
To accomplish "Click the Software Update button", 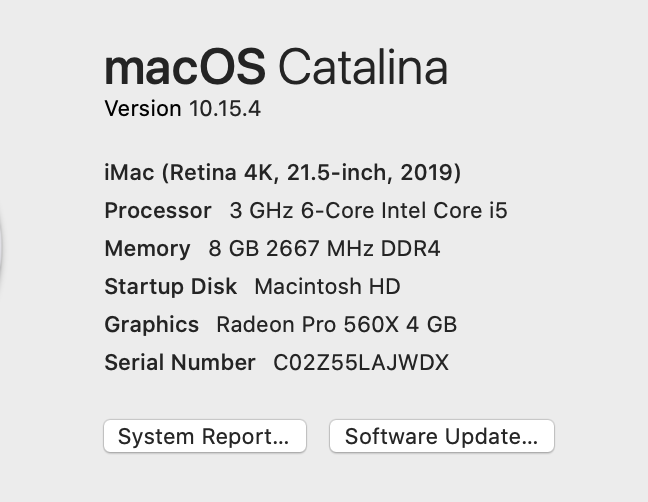I will [x=442, y=436].
